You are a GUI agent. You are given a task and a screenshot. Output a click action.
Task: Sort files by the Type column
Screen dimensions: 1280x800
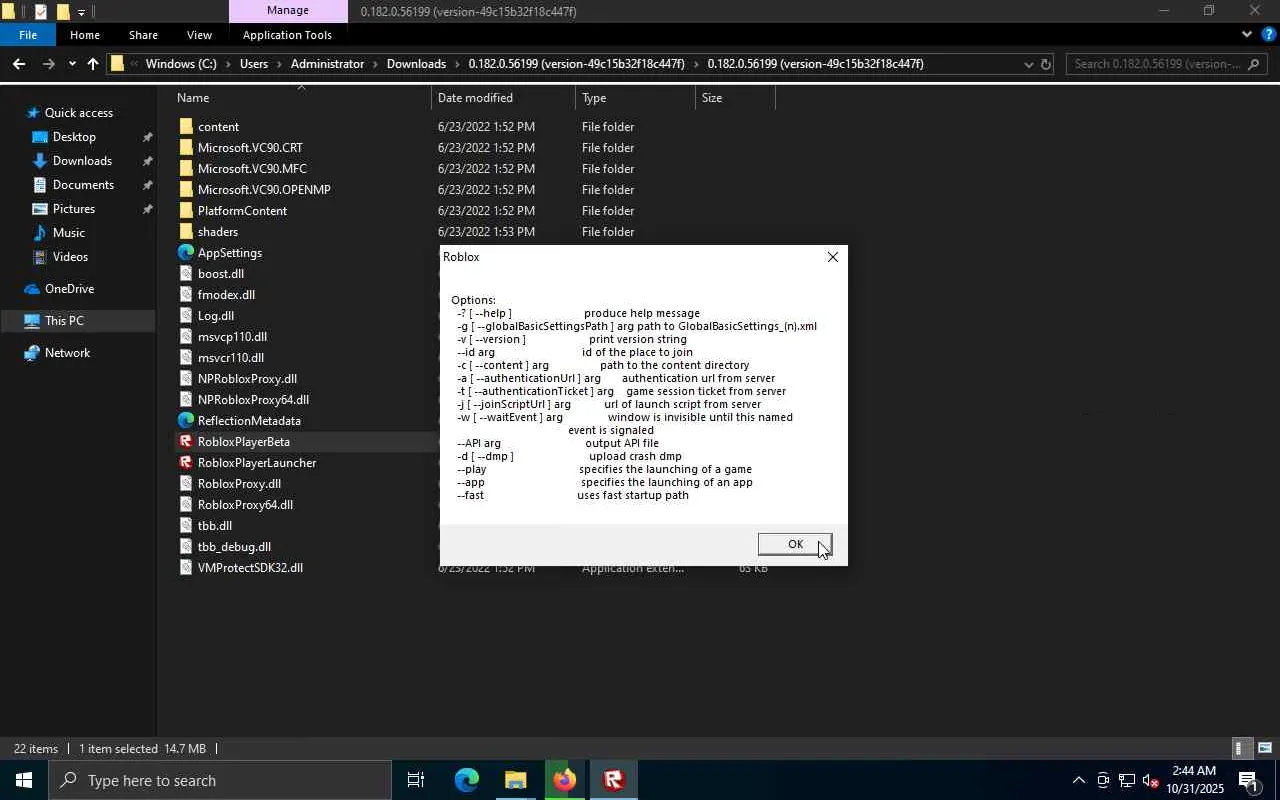coord(594,98)
